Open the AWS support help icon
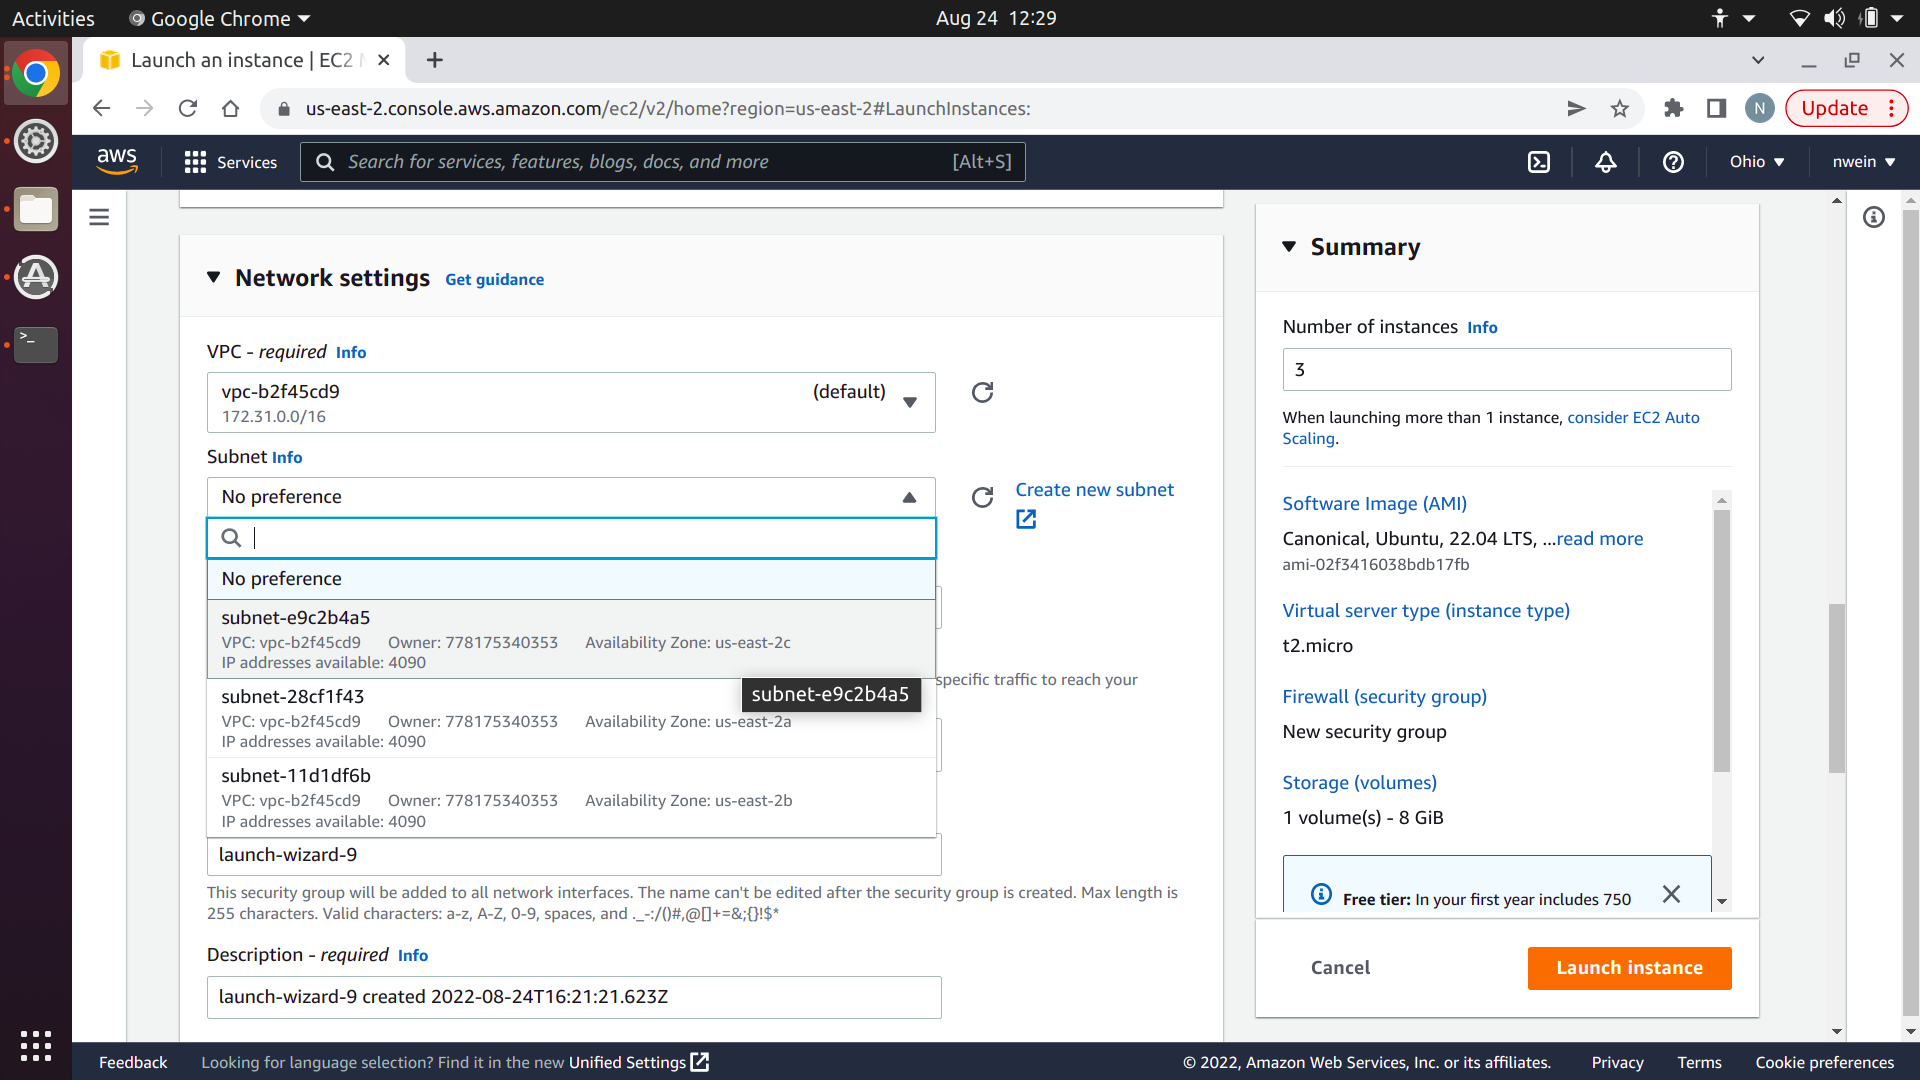The height and width of the screenshot is (1080, 1920). point(1673,162)
